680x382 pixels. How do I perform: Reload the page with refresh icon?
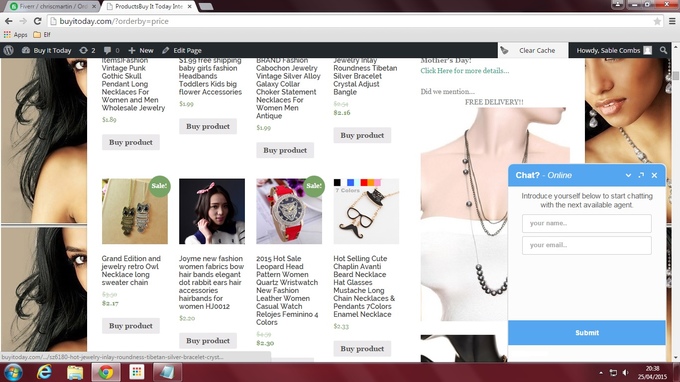click(37, 21)
